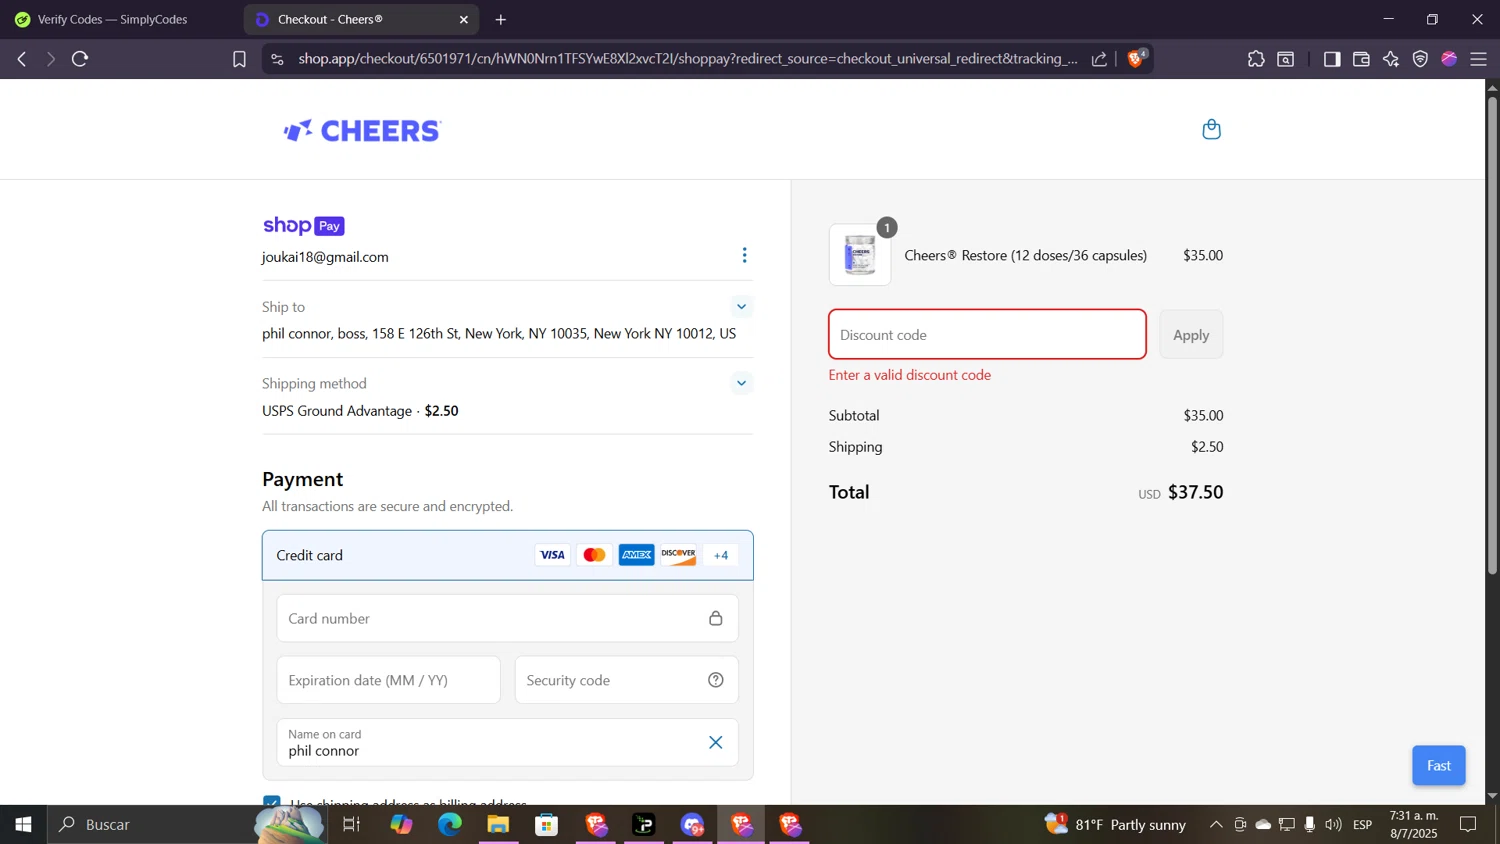Image resolution: width=1500 pixels, height=844 pixels.
Task: Click the Shop Pay logo
Action: [x=303, y=226]
